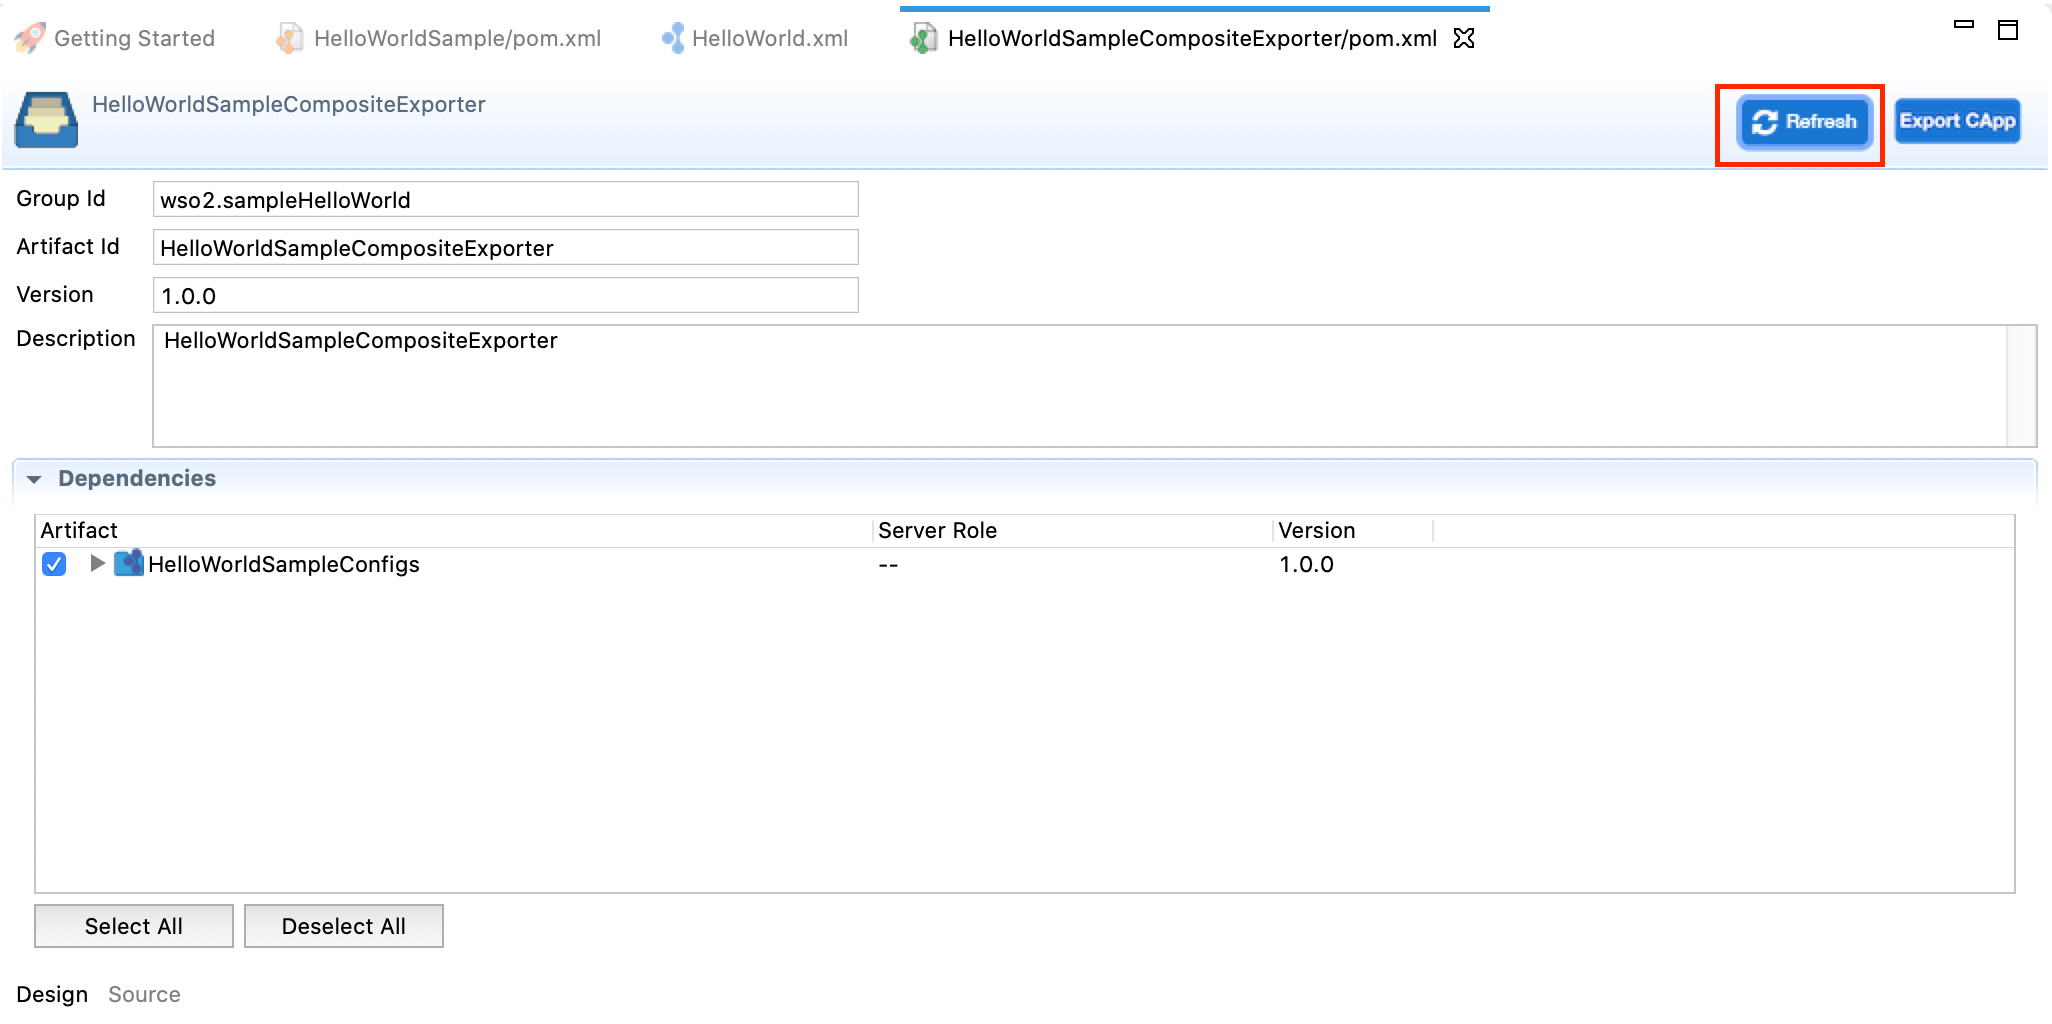
Task: Select the HelloWorldSampleConfigs artifact row
Action: [1024, 564]
